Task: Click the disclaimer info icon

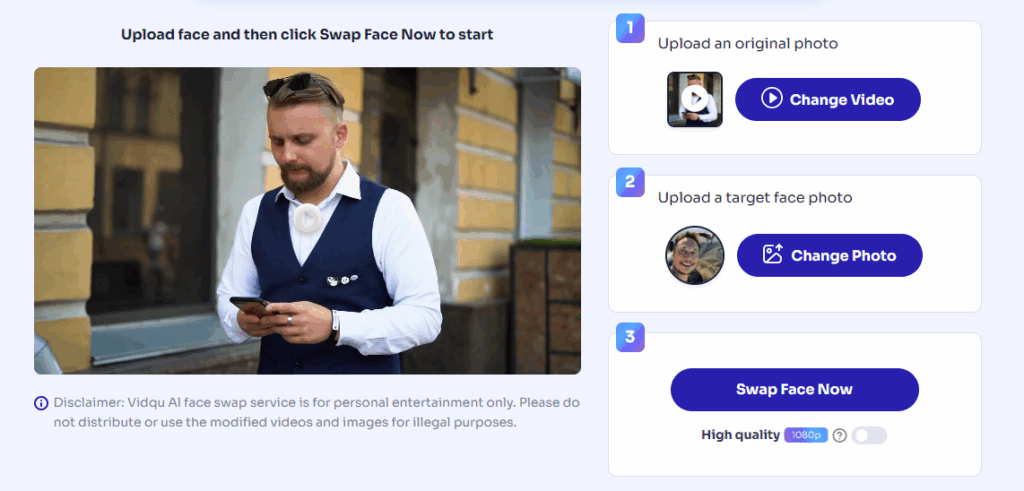Action: pos(41,403)
